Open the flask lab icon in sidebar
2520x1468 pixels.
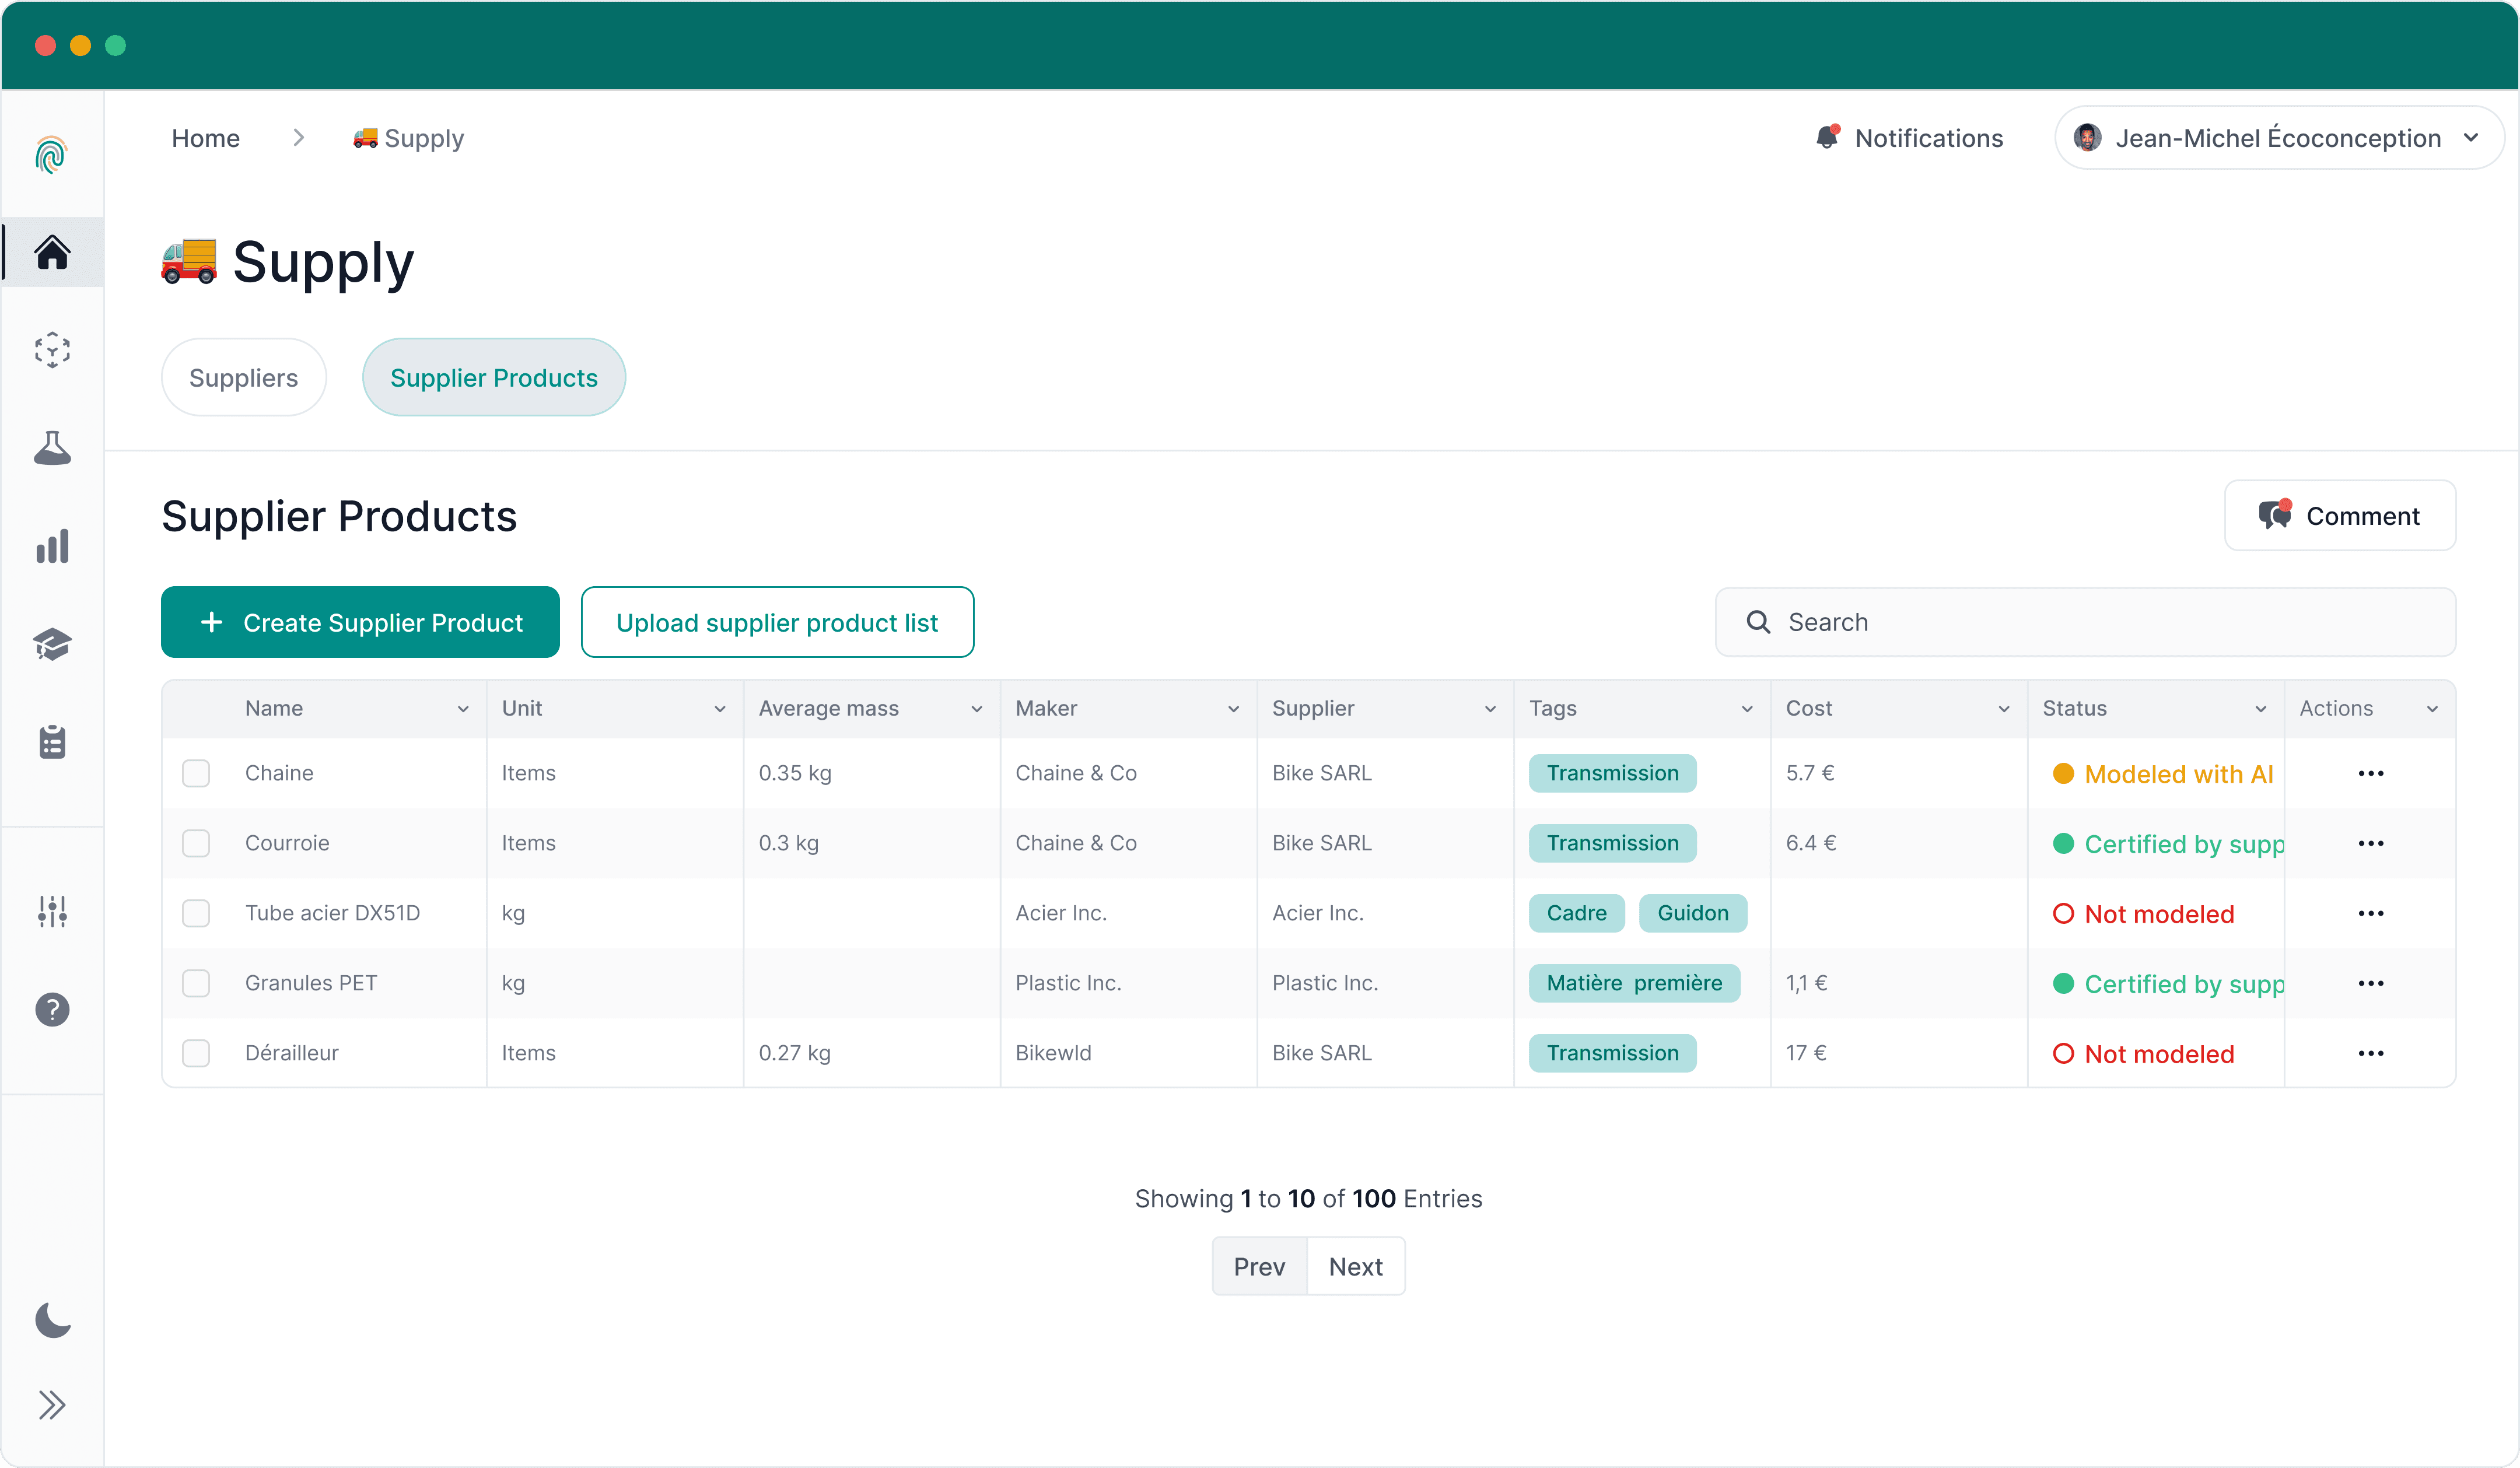[x=52, y=448]
